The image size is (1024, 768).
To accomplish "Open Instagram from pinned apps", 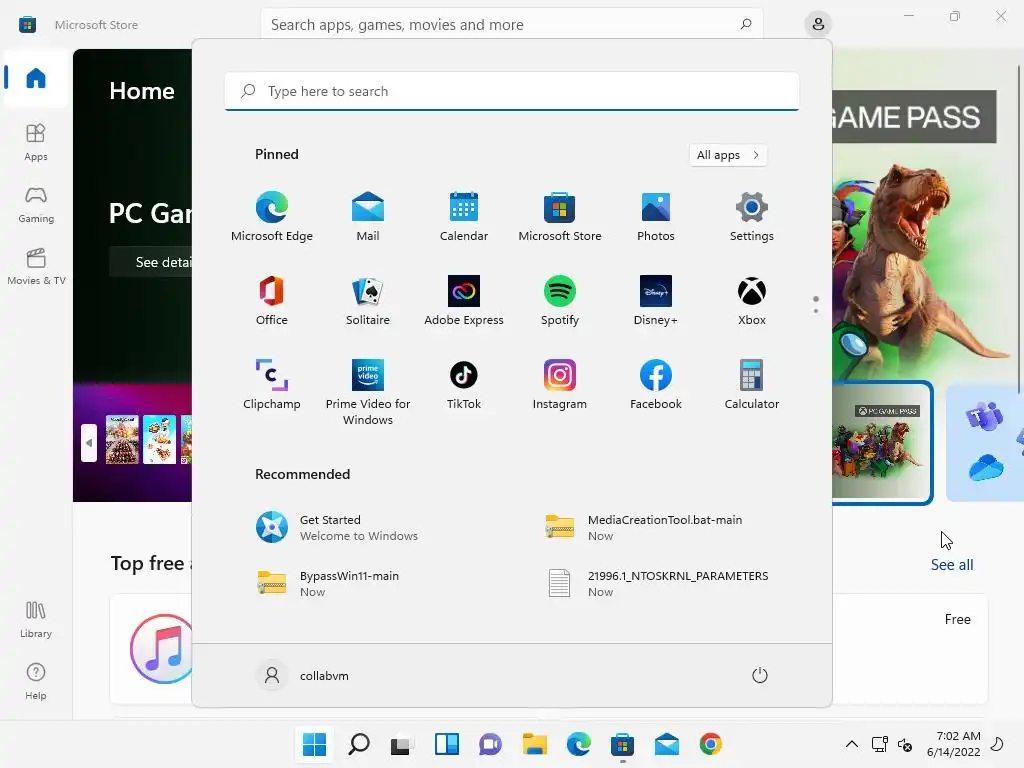I will click(x=560, y=385).
